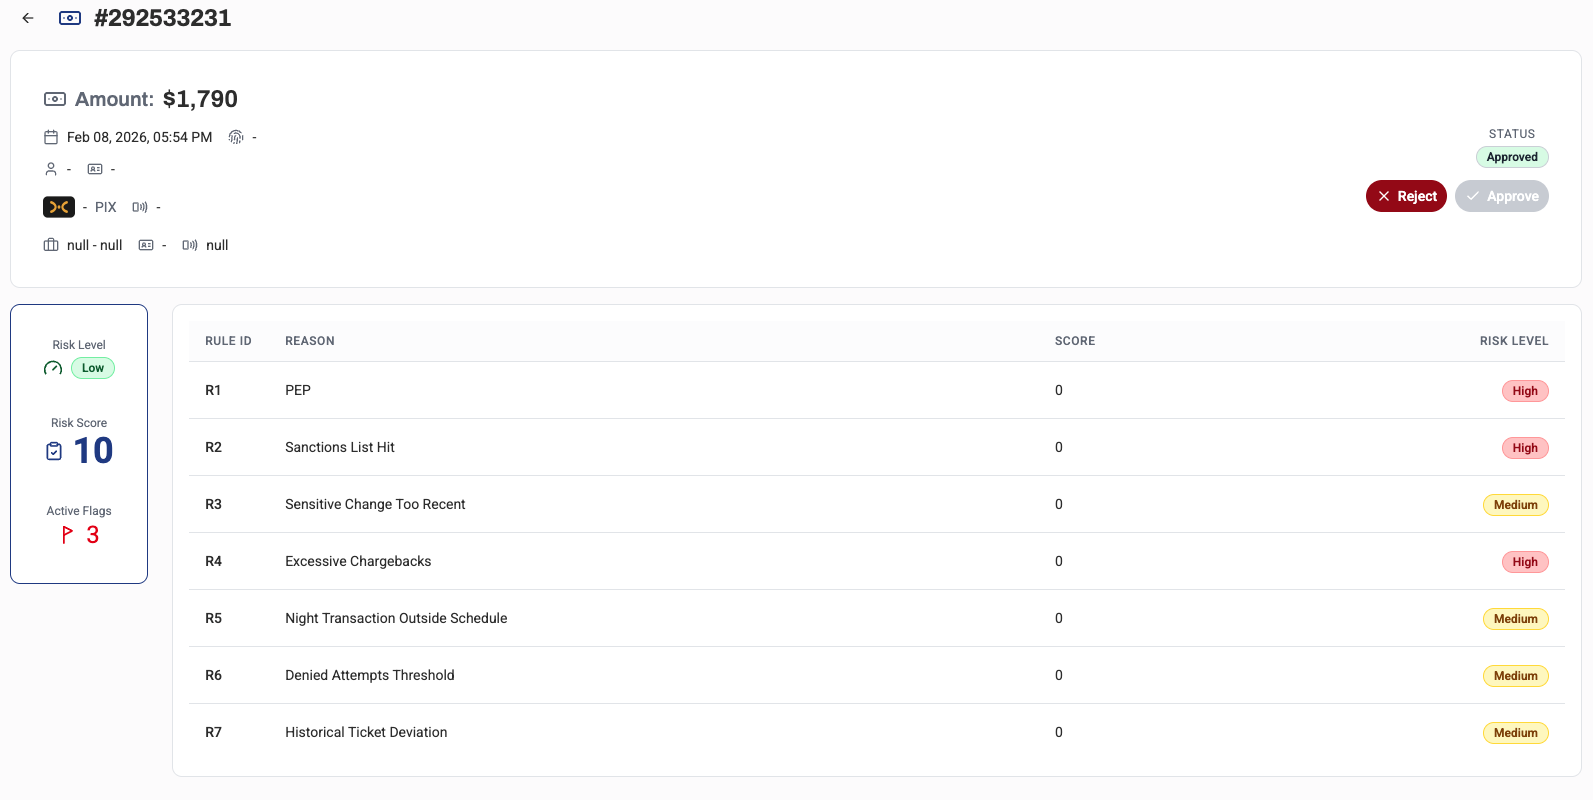Select the Excessive Chargebacks rule
Image resolution: width=1593 pixels, height=800 pixels.
(x=358, y=561)
